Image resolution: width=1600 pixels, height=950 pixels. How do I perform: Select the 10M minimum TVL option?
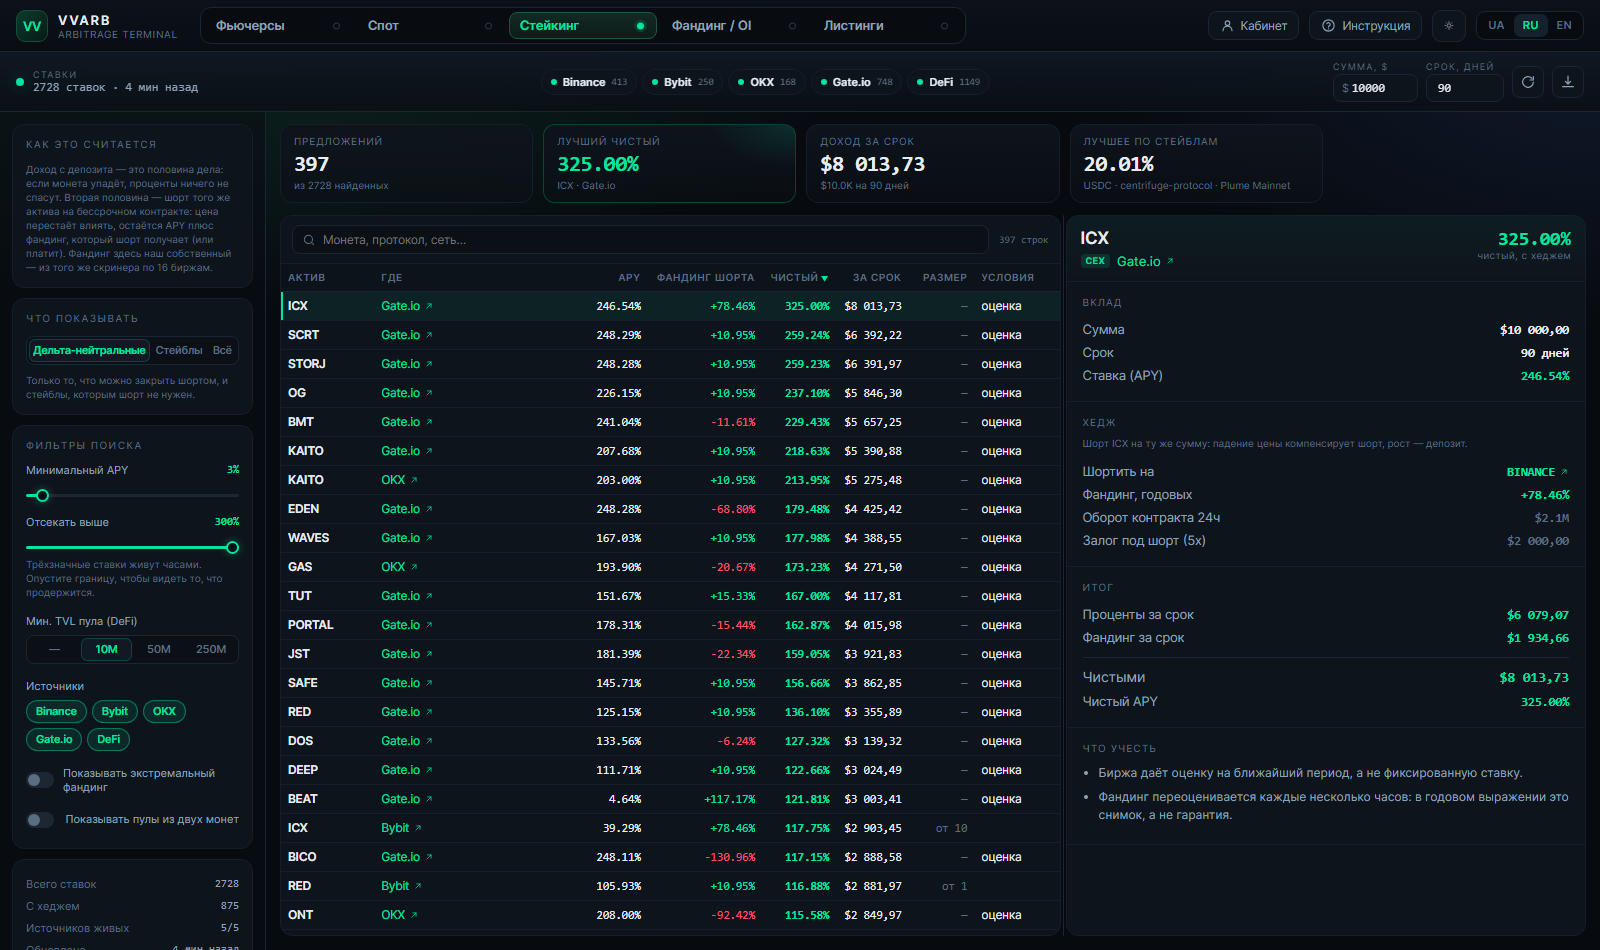pyautogui.click(x=107, y=650)
